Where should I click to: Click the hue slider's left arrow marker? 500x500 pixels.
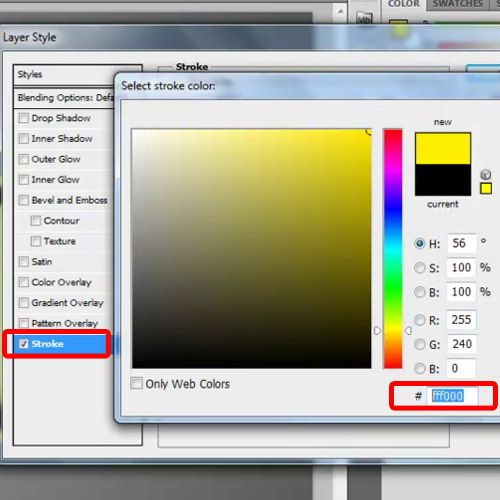(x=377, y=331)
